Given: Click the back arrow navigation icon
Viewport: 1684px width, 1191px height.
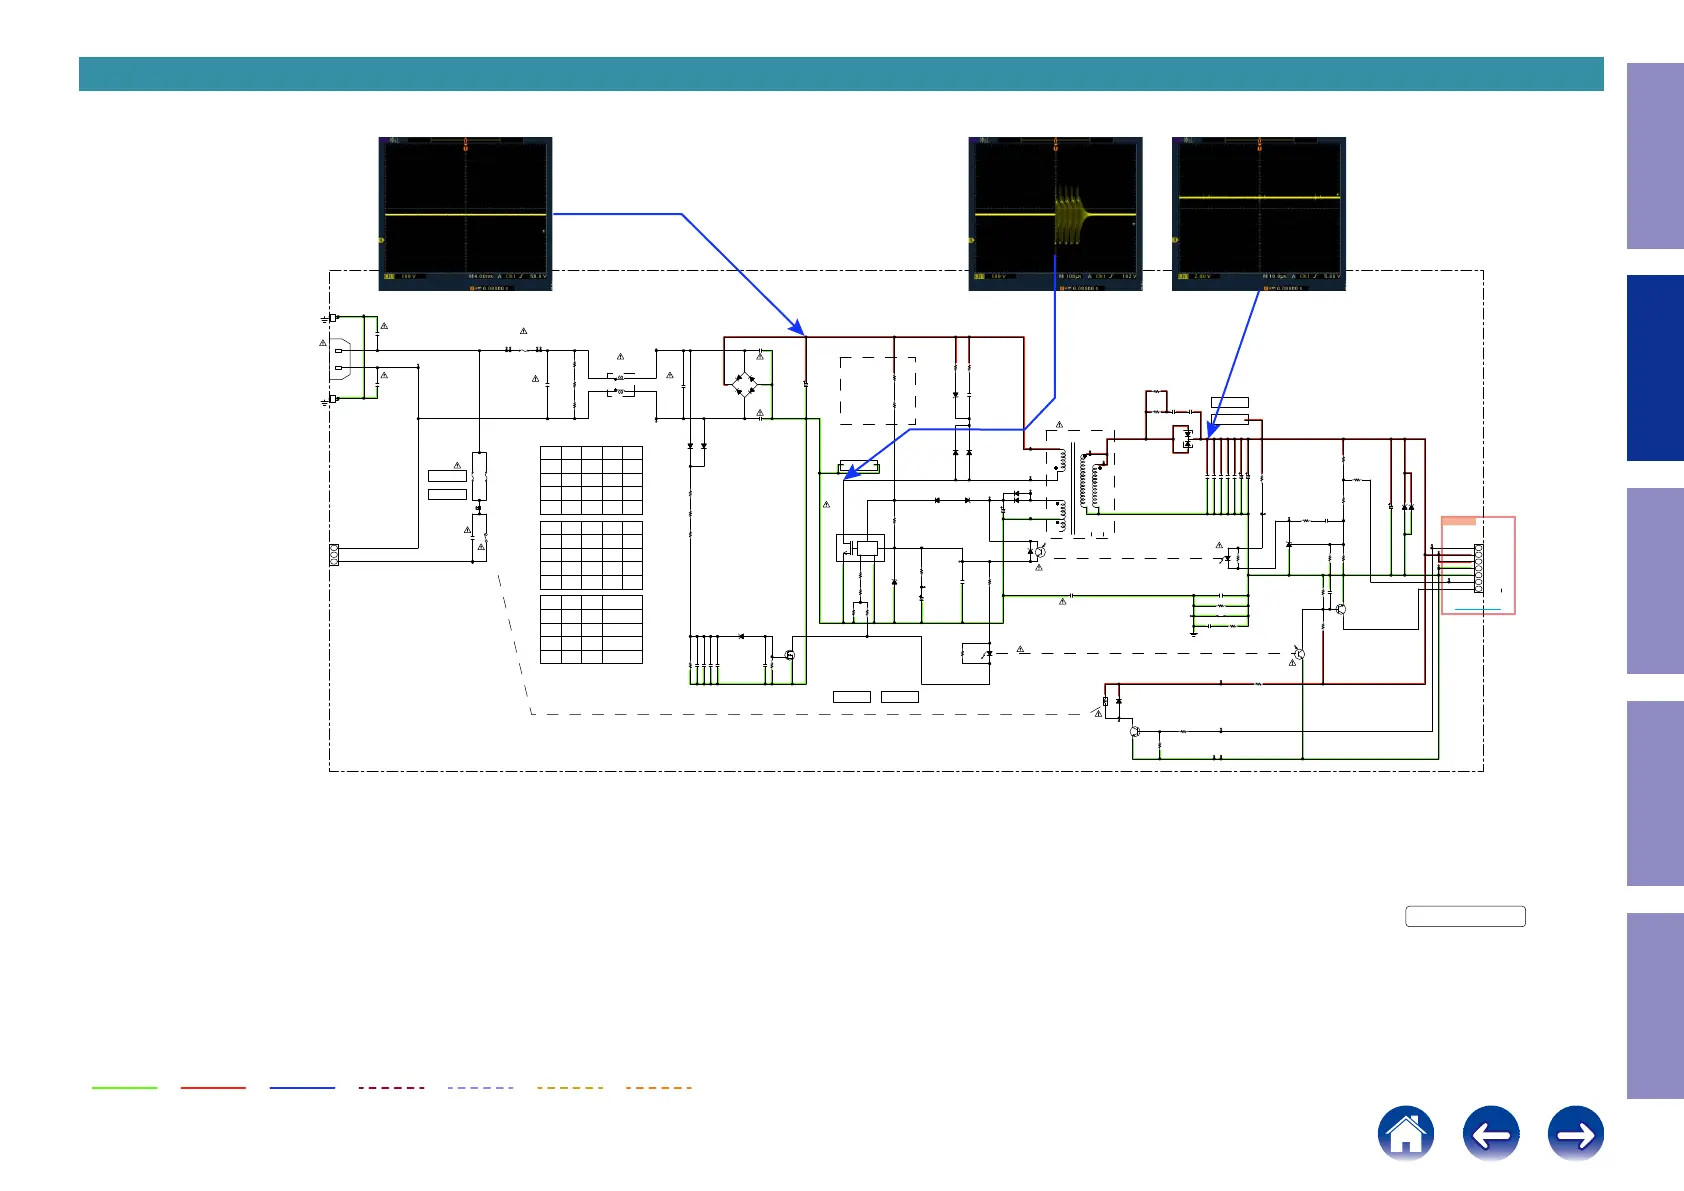Looking at the screenshot, I should tap(1491, 1133).
